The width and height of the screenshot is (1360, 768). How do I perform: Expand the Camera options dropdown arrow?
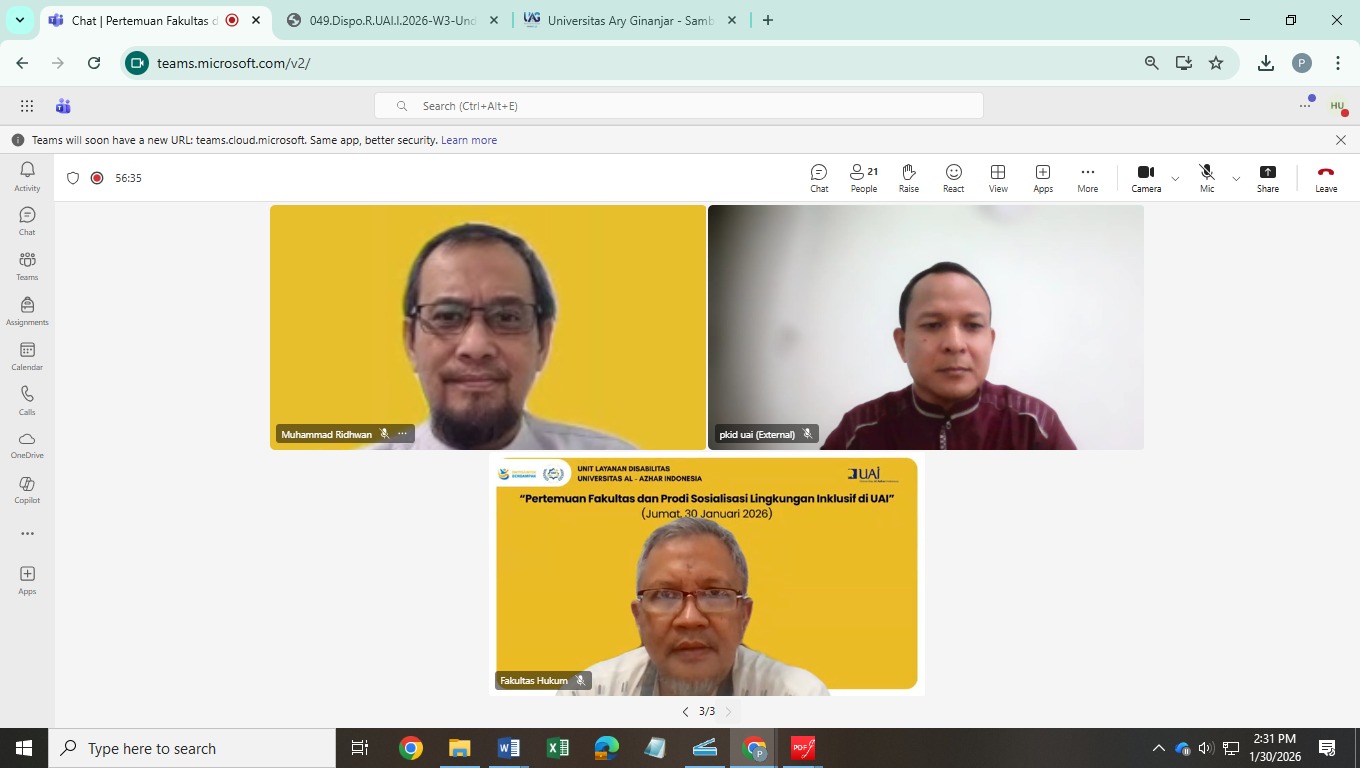click(x=1175, y=179)
